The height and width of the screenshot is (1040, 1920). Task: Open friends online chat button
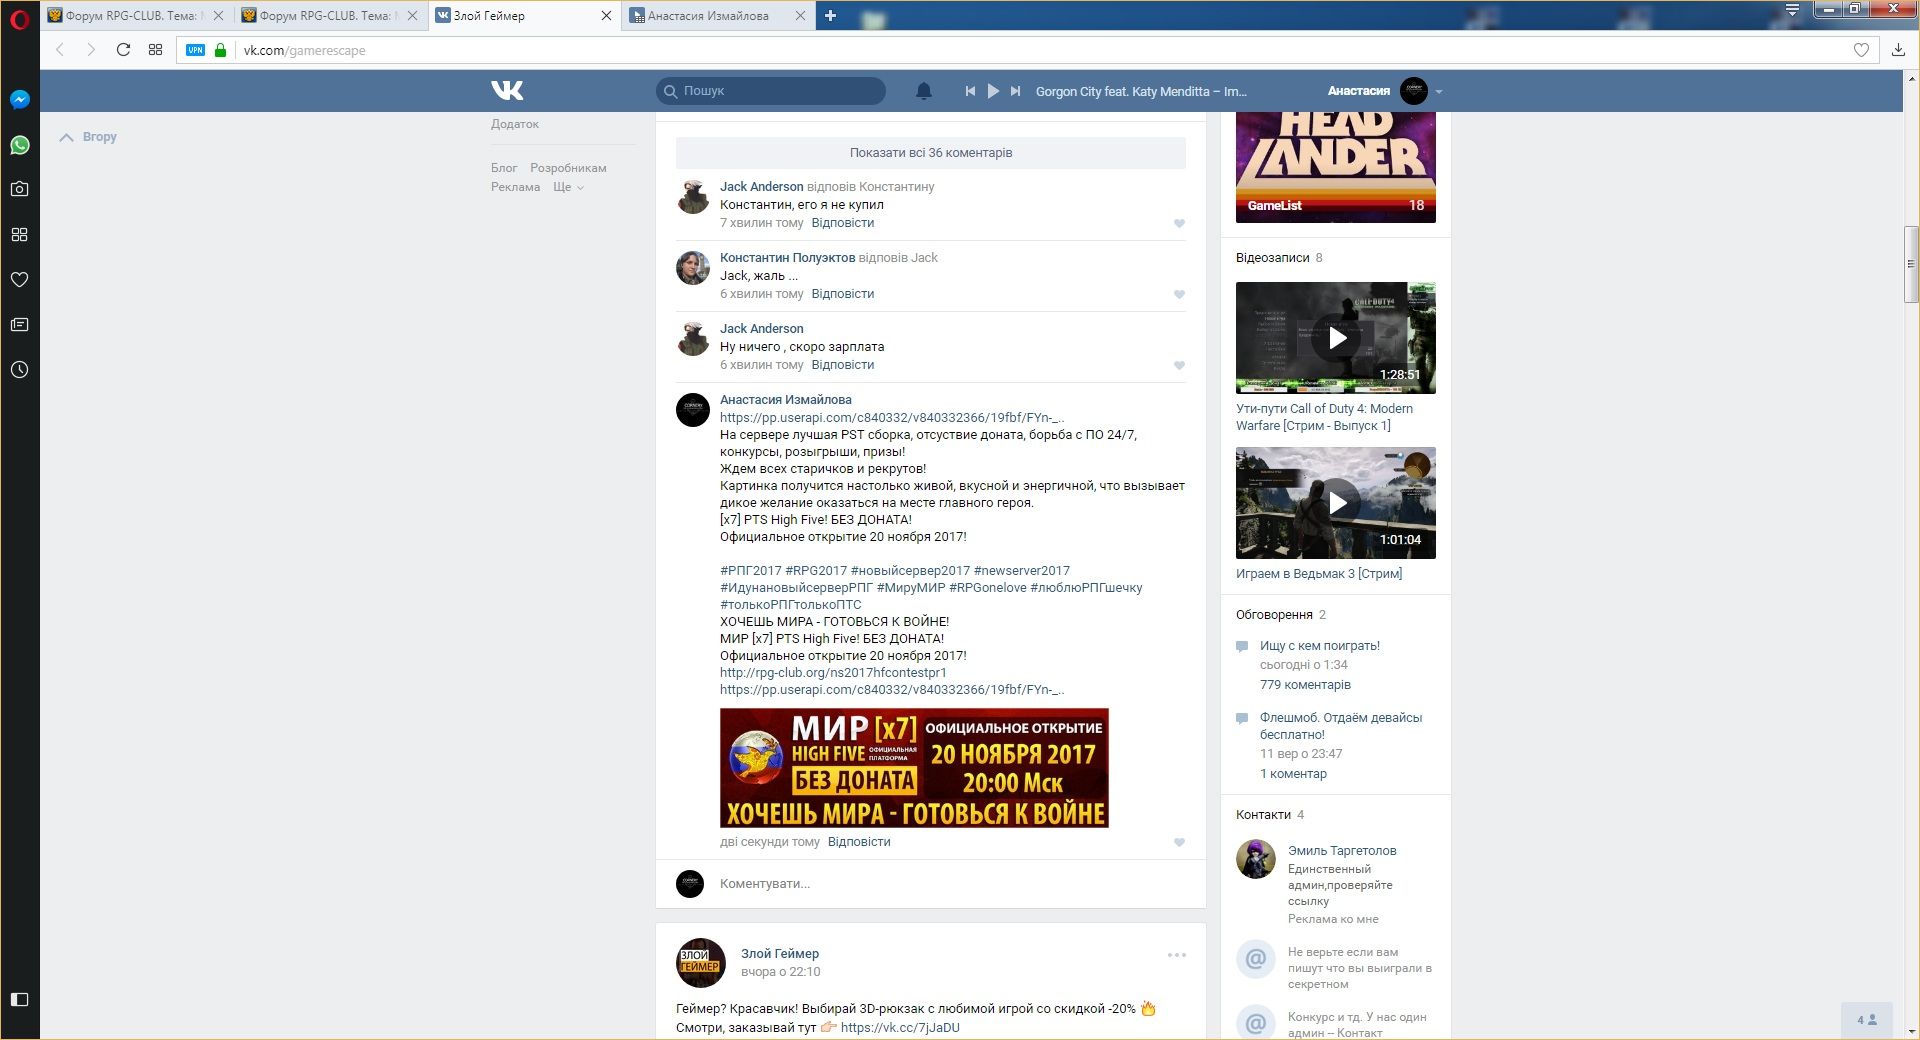pos(1867,1020)
